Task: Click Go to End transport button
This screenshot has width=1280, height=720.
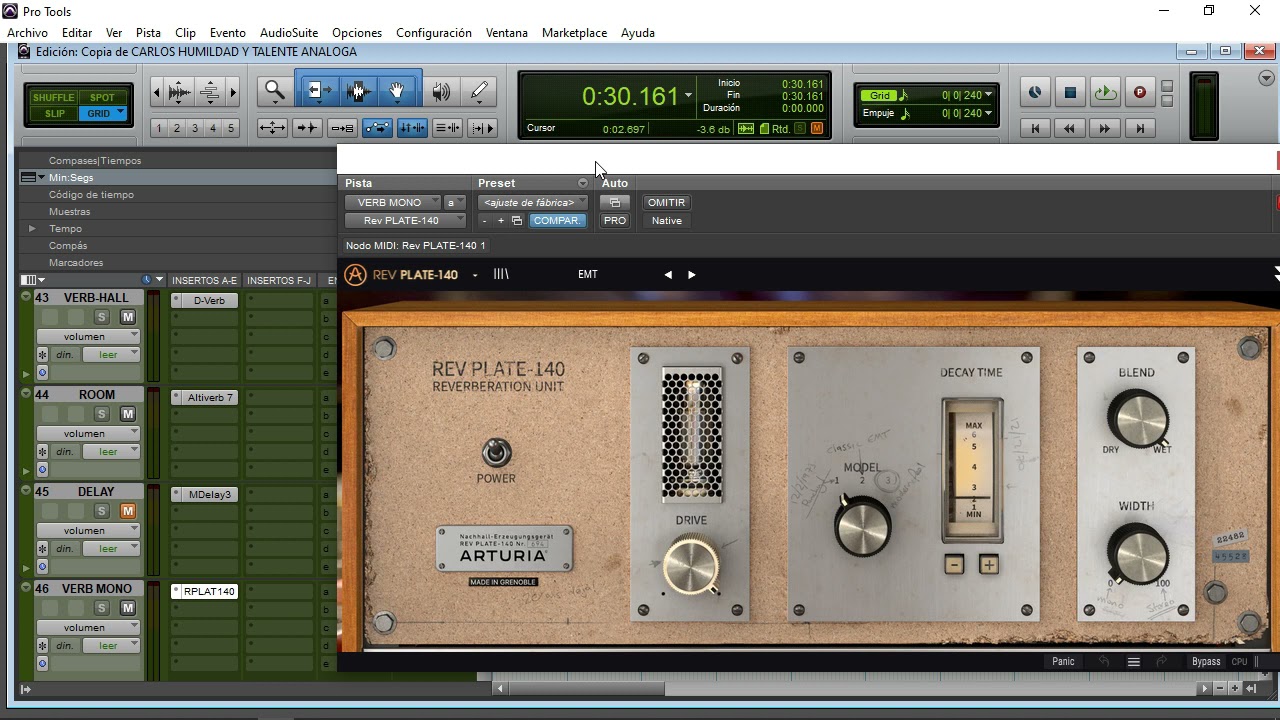Action: [x=1140, y=128]
